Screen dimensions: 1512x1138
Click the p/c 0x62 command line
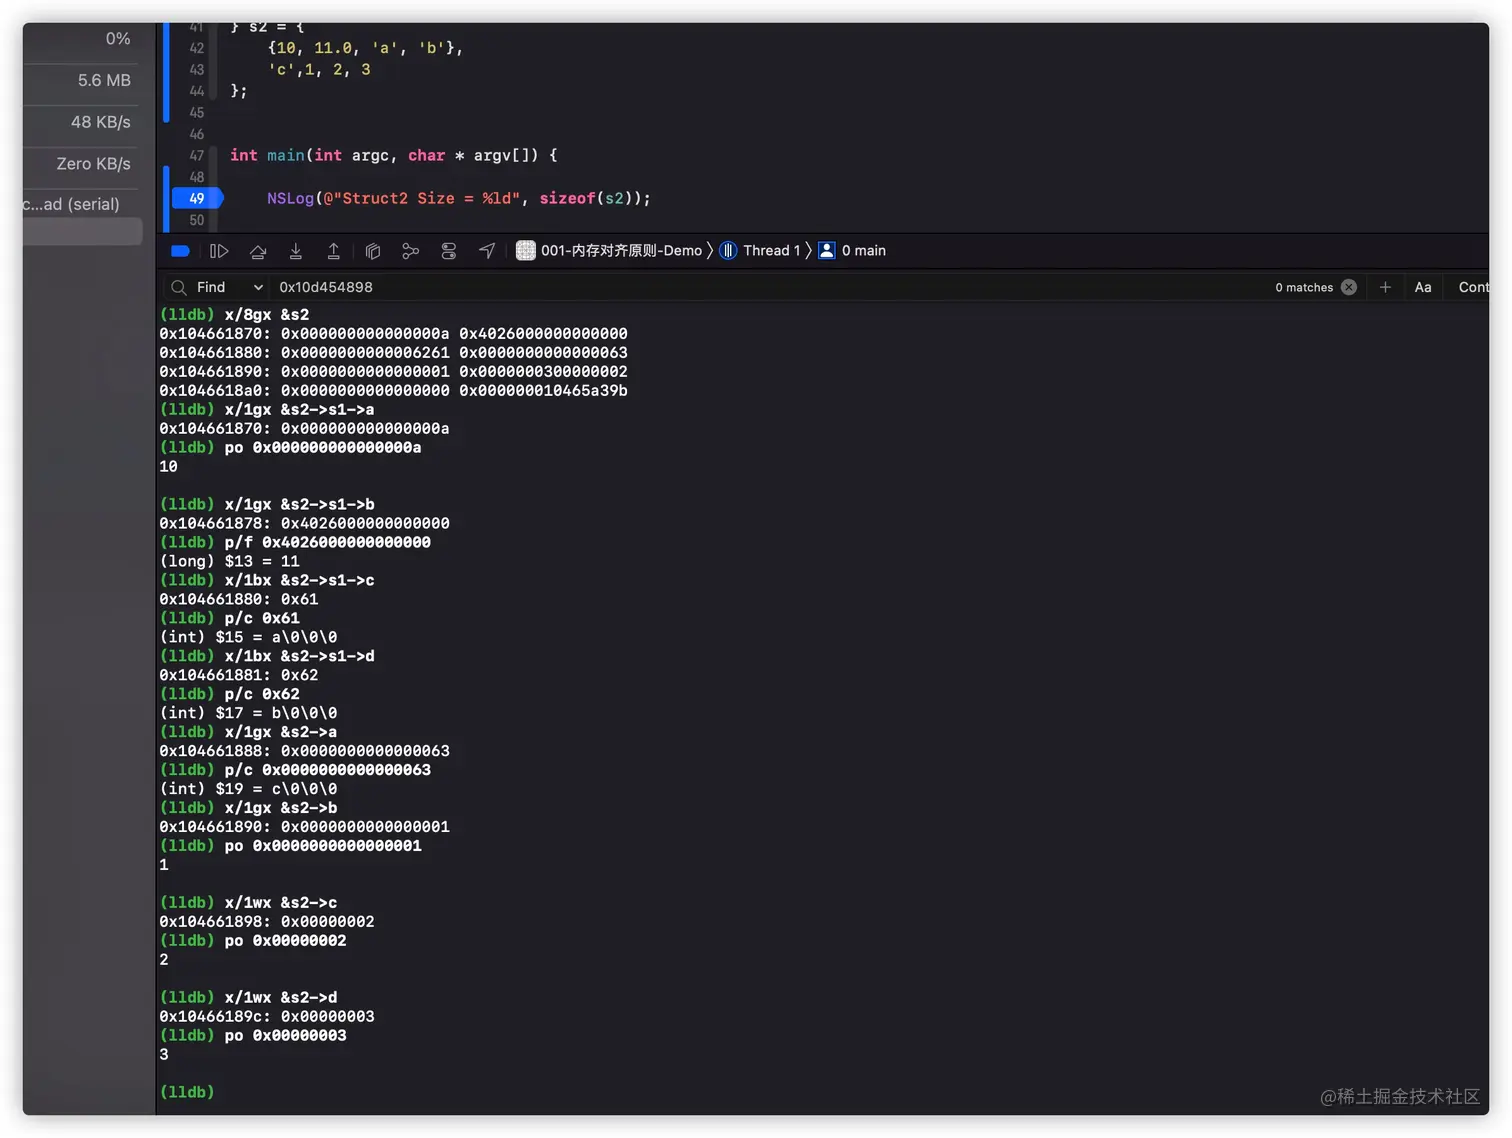pyautogui.click(x=229, y=695)
